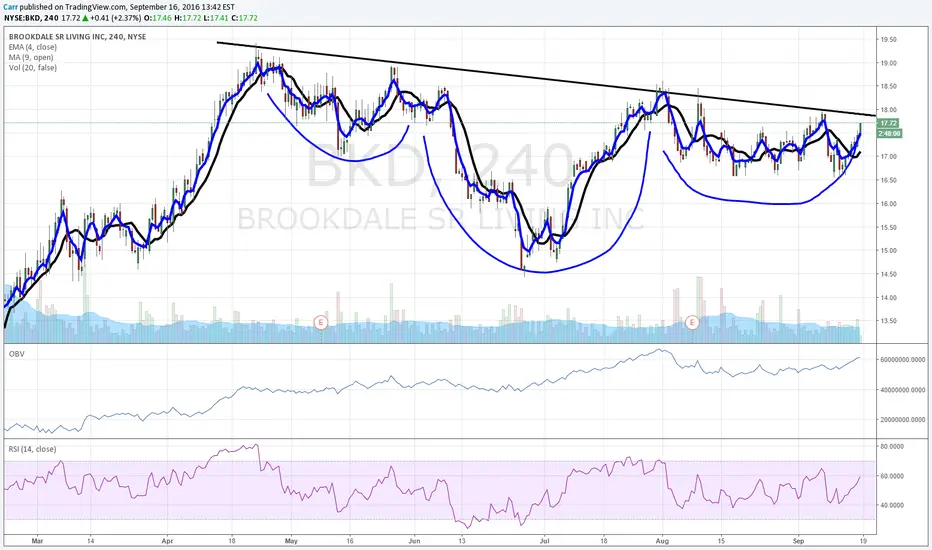Select the "BROOKDALE SR LIVING INC, 240, NYSE" legend
932x550 pixels.
point(77,37)
